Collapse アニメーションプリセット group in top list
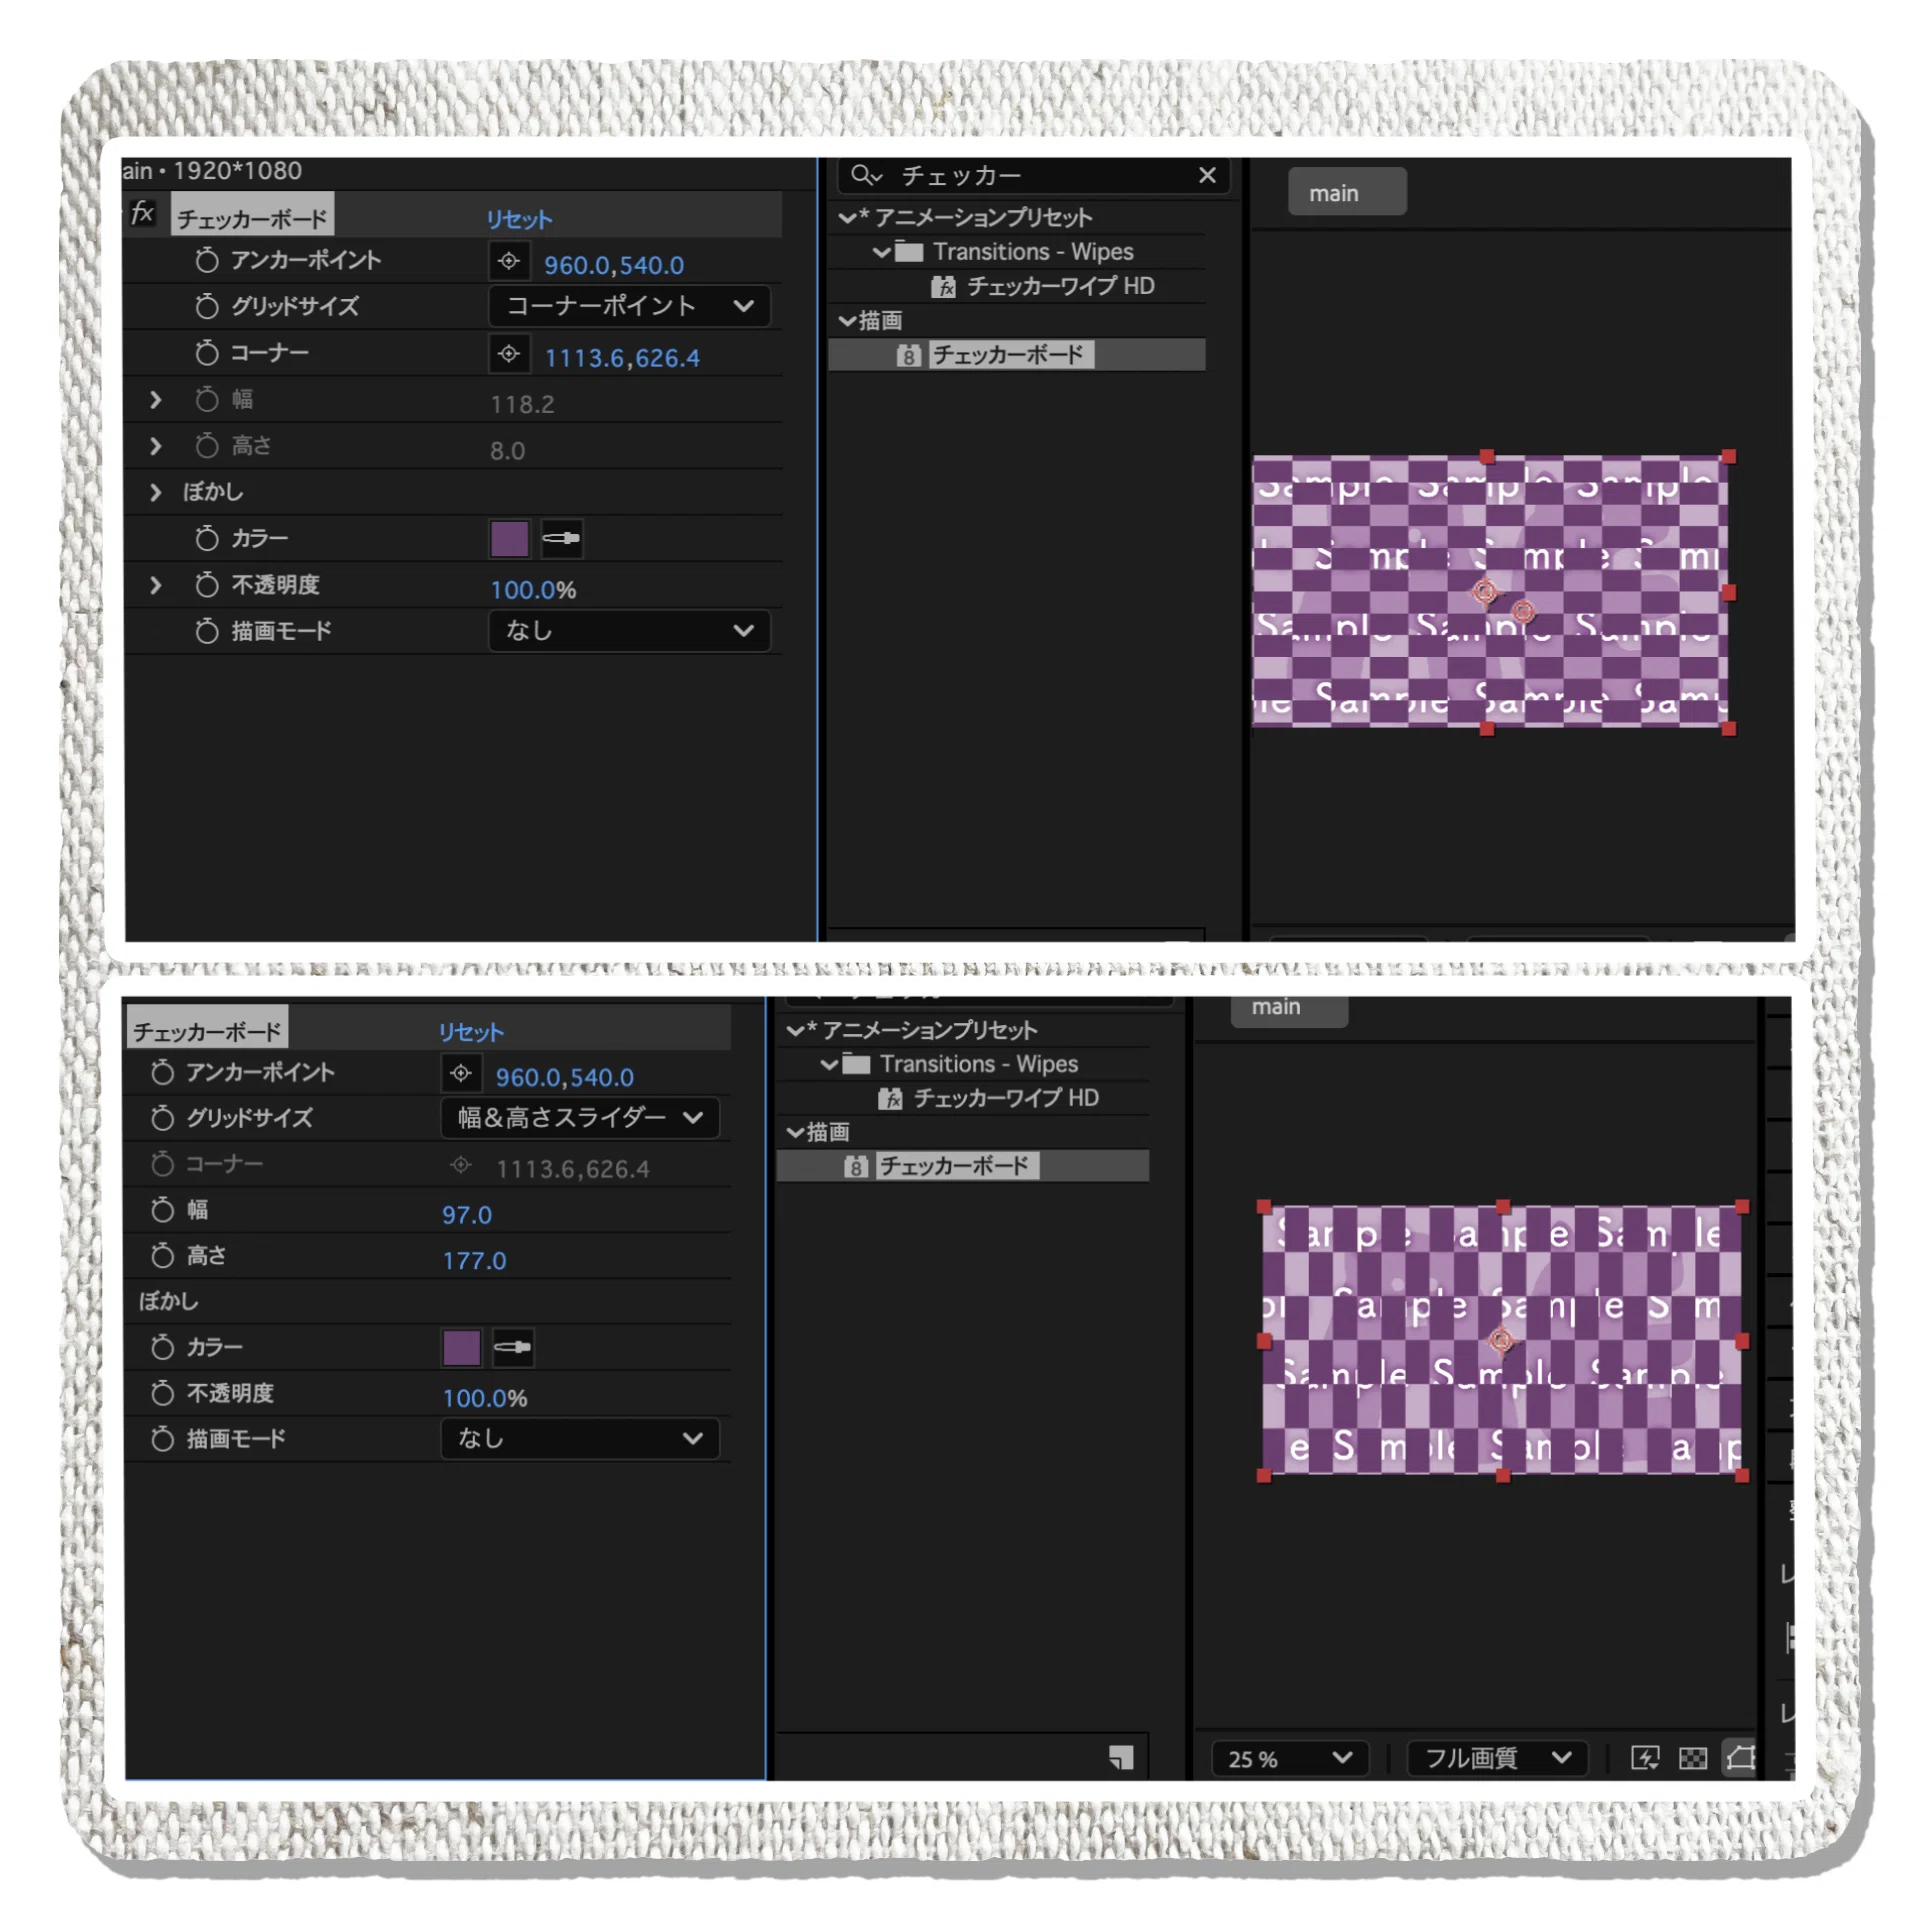This screenshot has height=1920, width=1920. coord(847,217)
